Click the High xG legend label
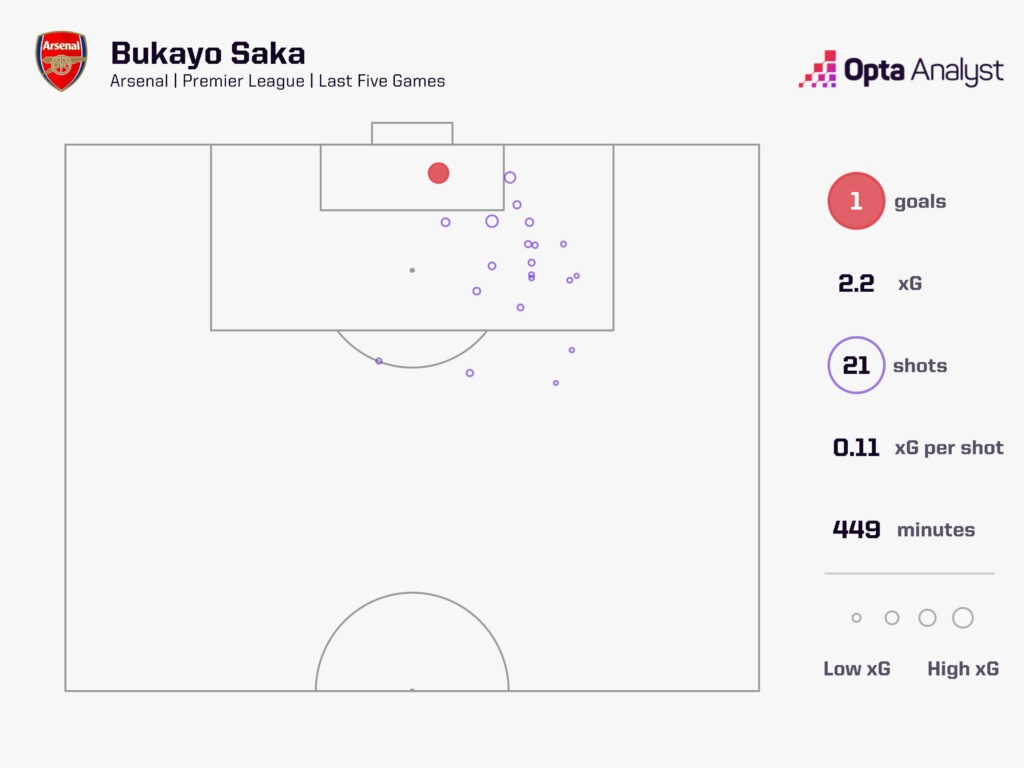Viewport: 1024px width, 768px height. (963, 669)
